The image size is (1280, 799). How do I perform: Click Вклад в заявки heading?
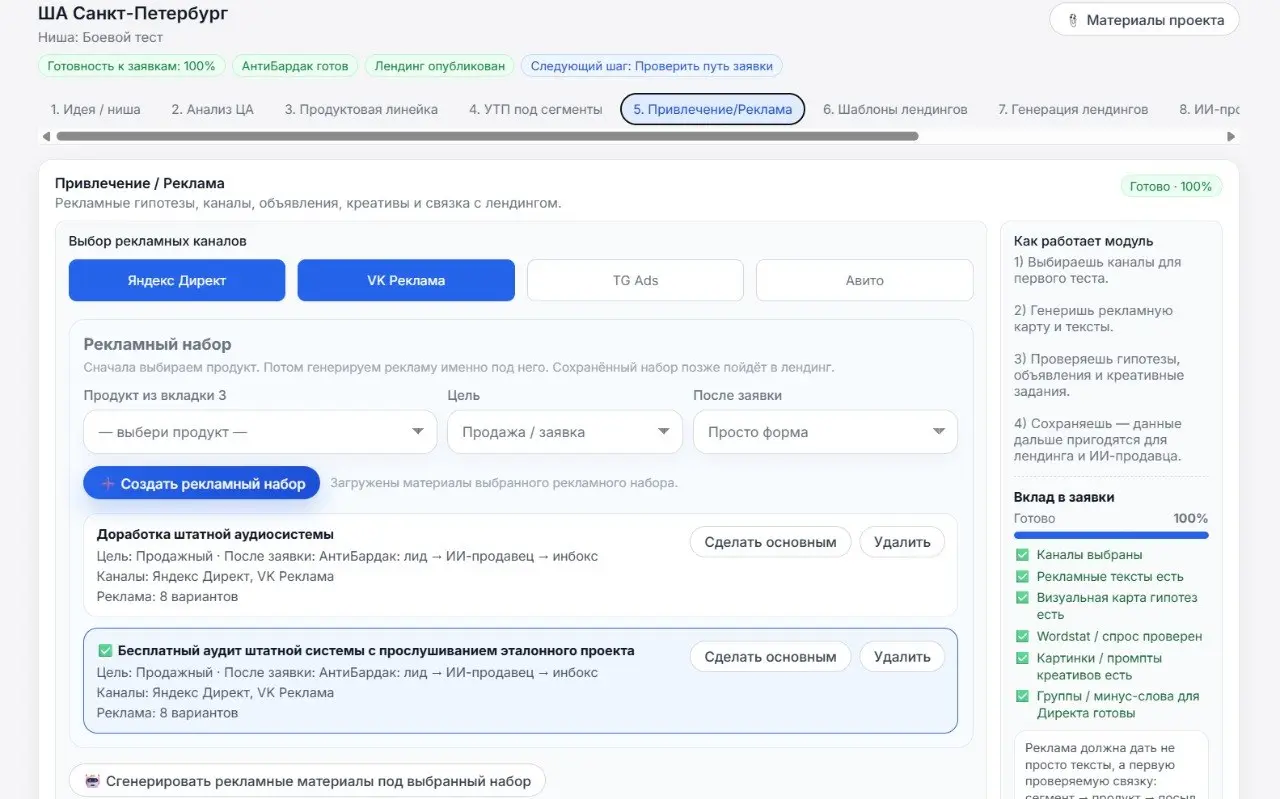pos(1064,497)
